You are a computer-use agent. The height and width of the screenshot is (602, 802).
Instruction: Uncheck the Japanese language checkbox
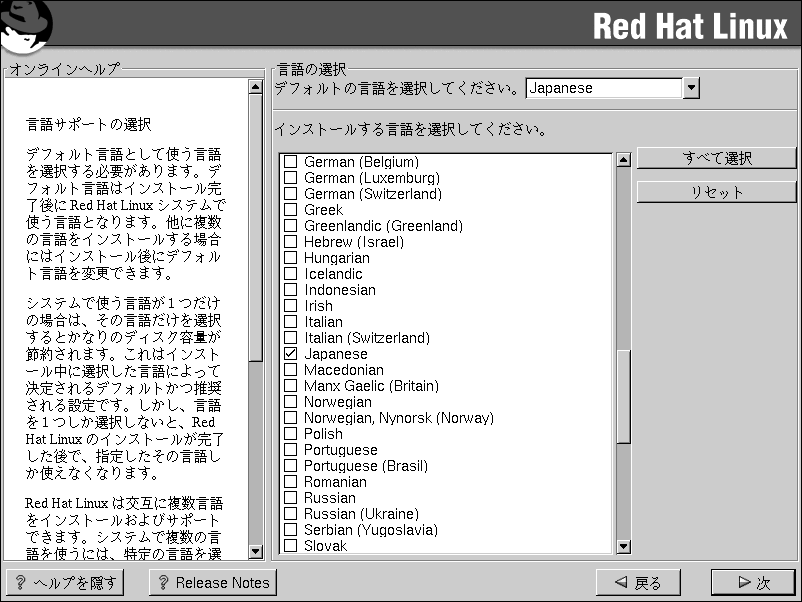pos(291,354)
